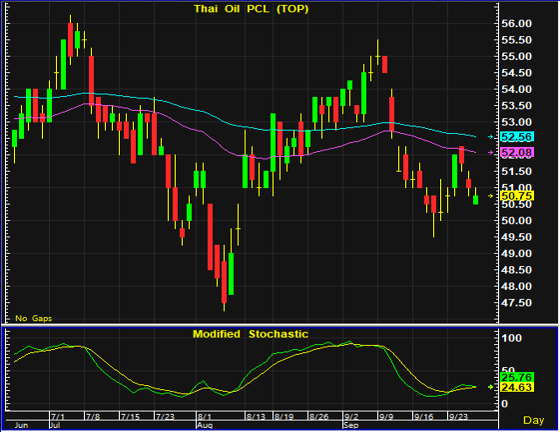Click the magenta arrow beside 52.08
Image resolution: width=560 pixels, height=432 pixels.
[x=491, y=153]
